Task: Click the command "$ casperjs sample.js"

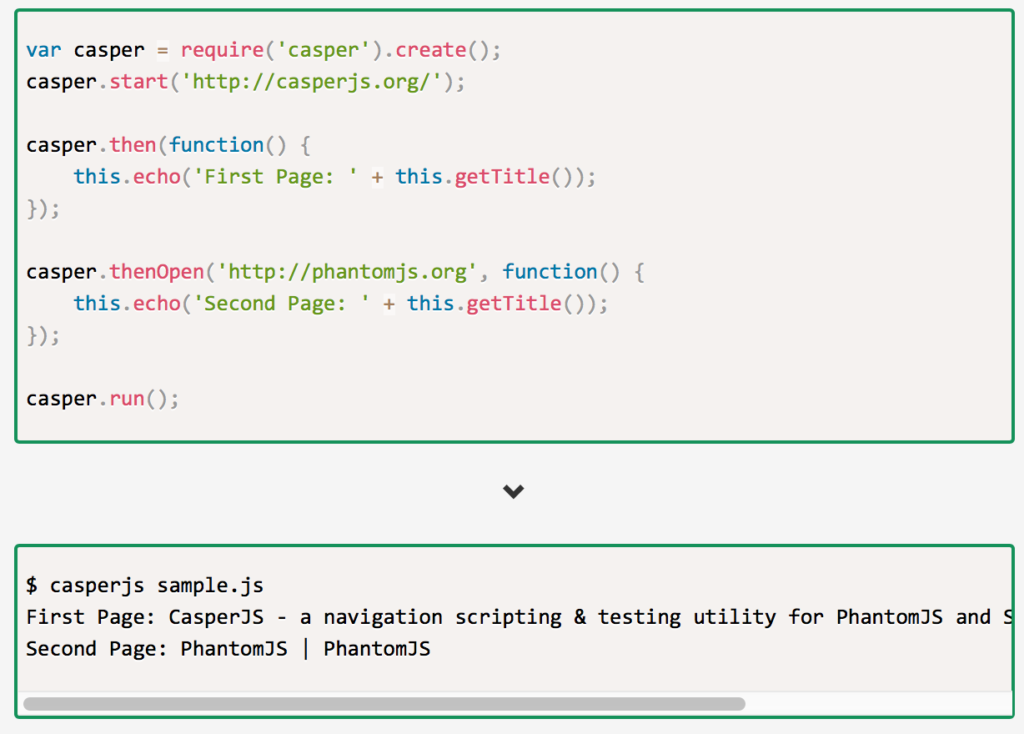Action: tap(145, 586)
